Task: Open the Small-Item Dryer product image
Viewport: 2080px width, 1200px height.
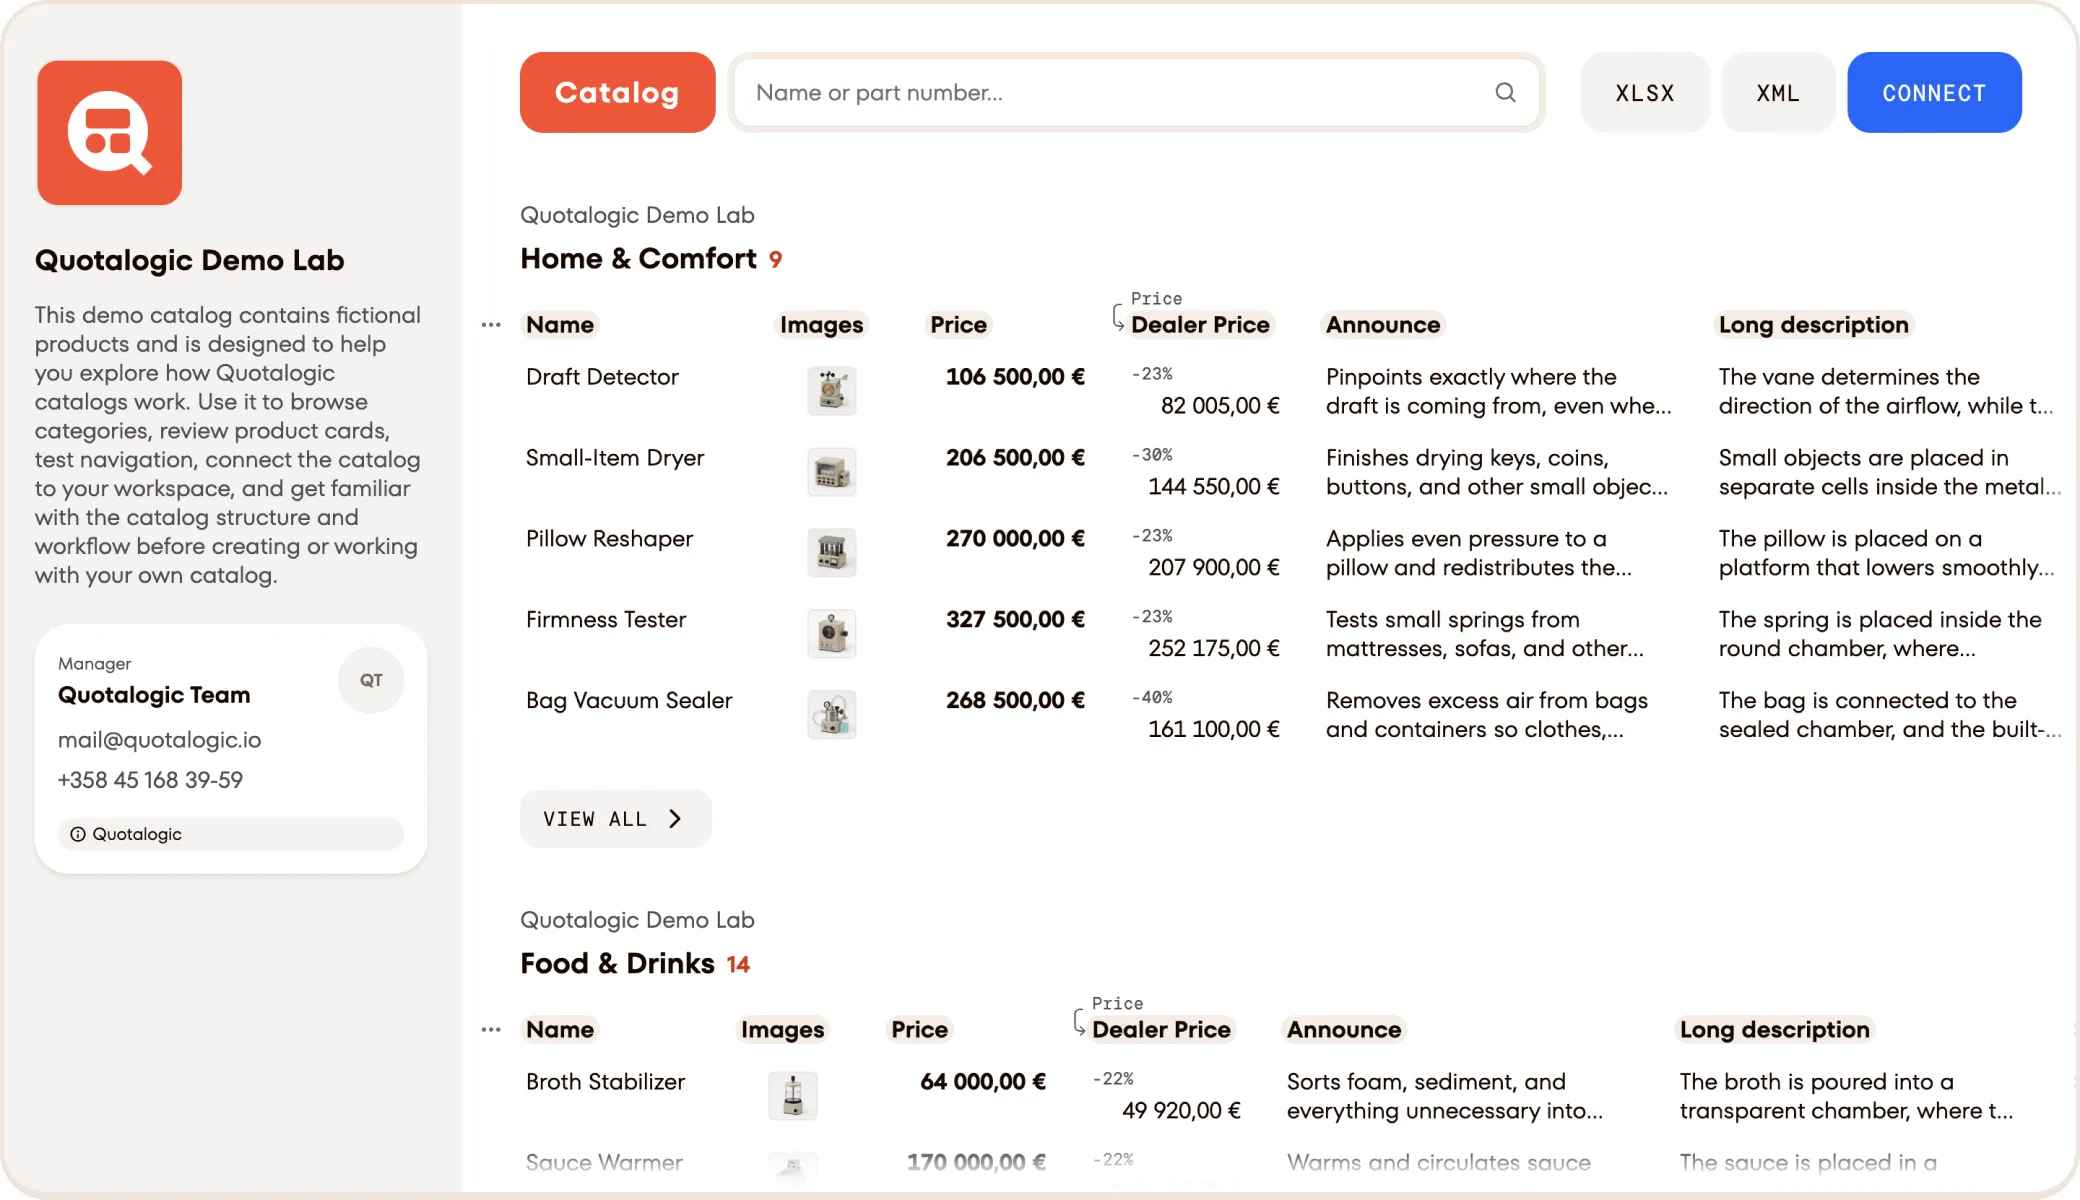Action: click(832, 472)
